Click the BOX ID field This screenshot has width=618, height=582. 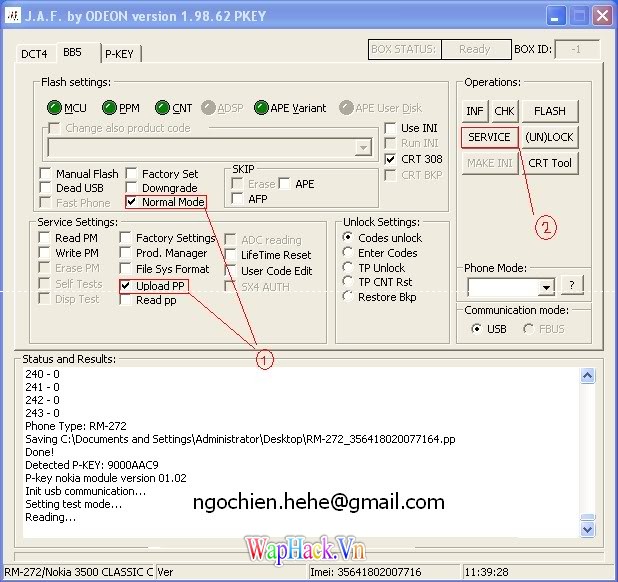(577, 49)
